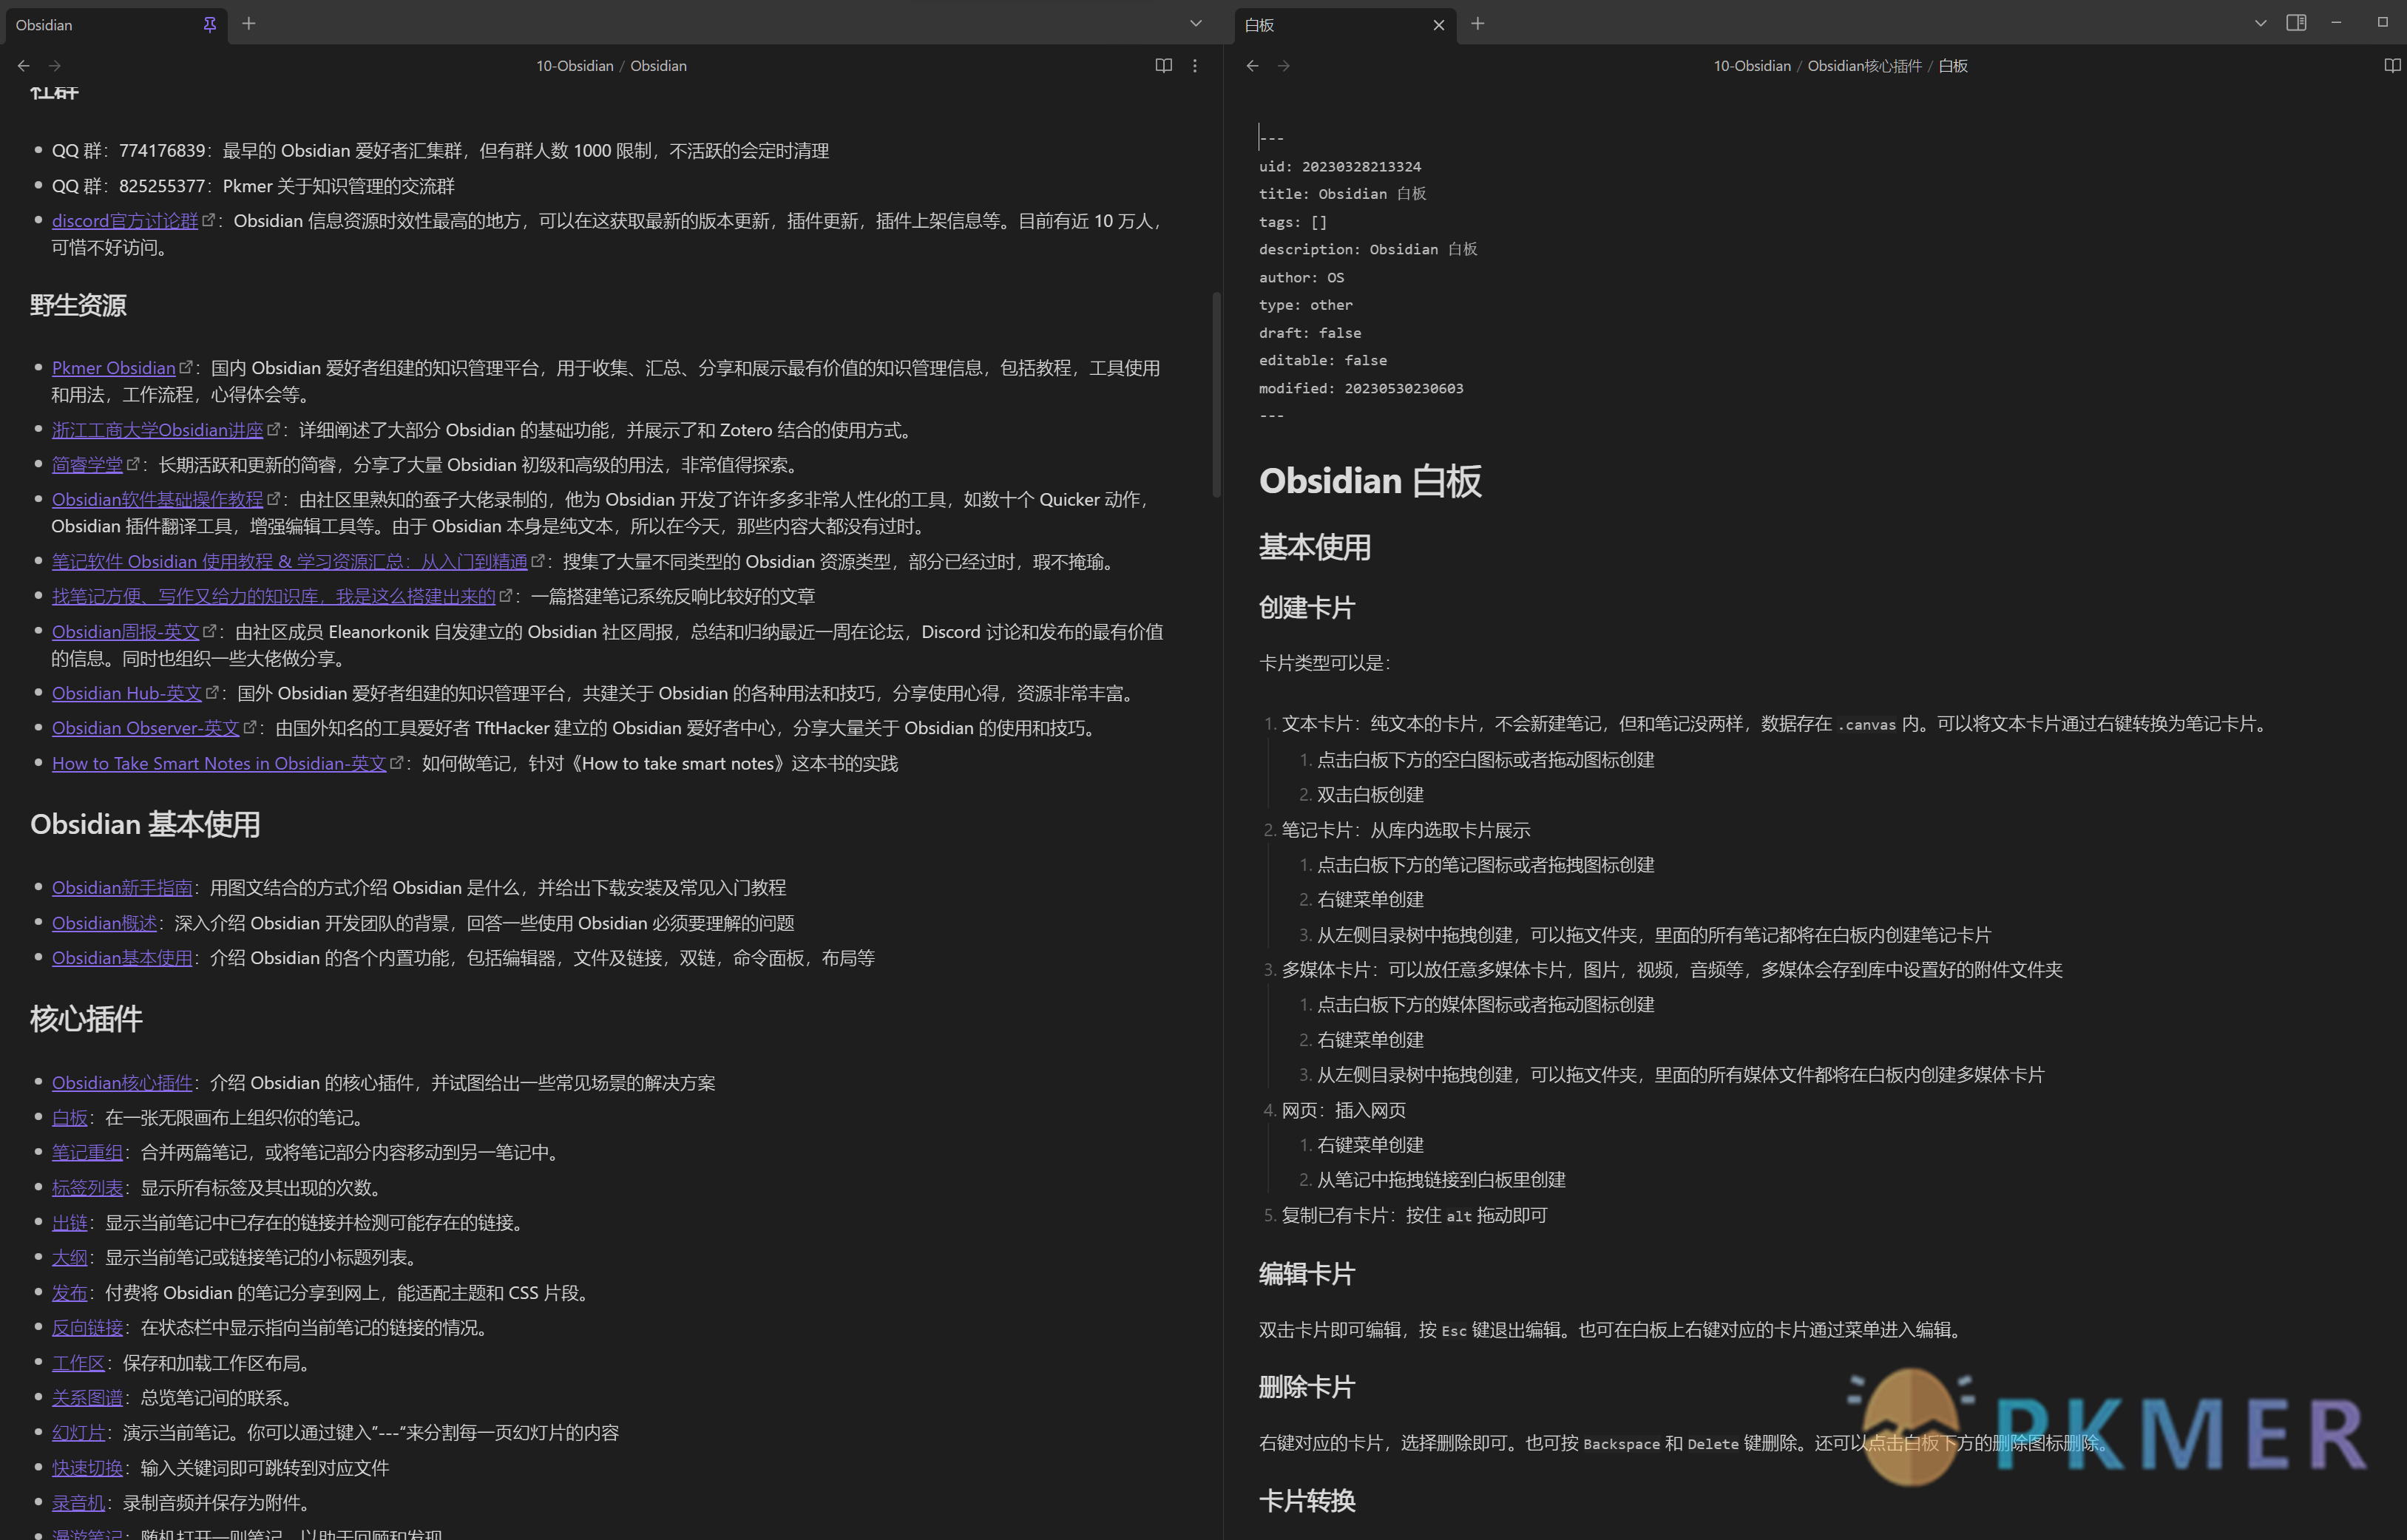Open more options menu in left pane

pos(1195,66)
